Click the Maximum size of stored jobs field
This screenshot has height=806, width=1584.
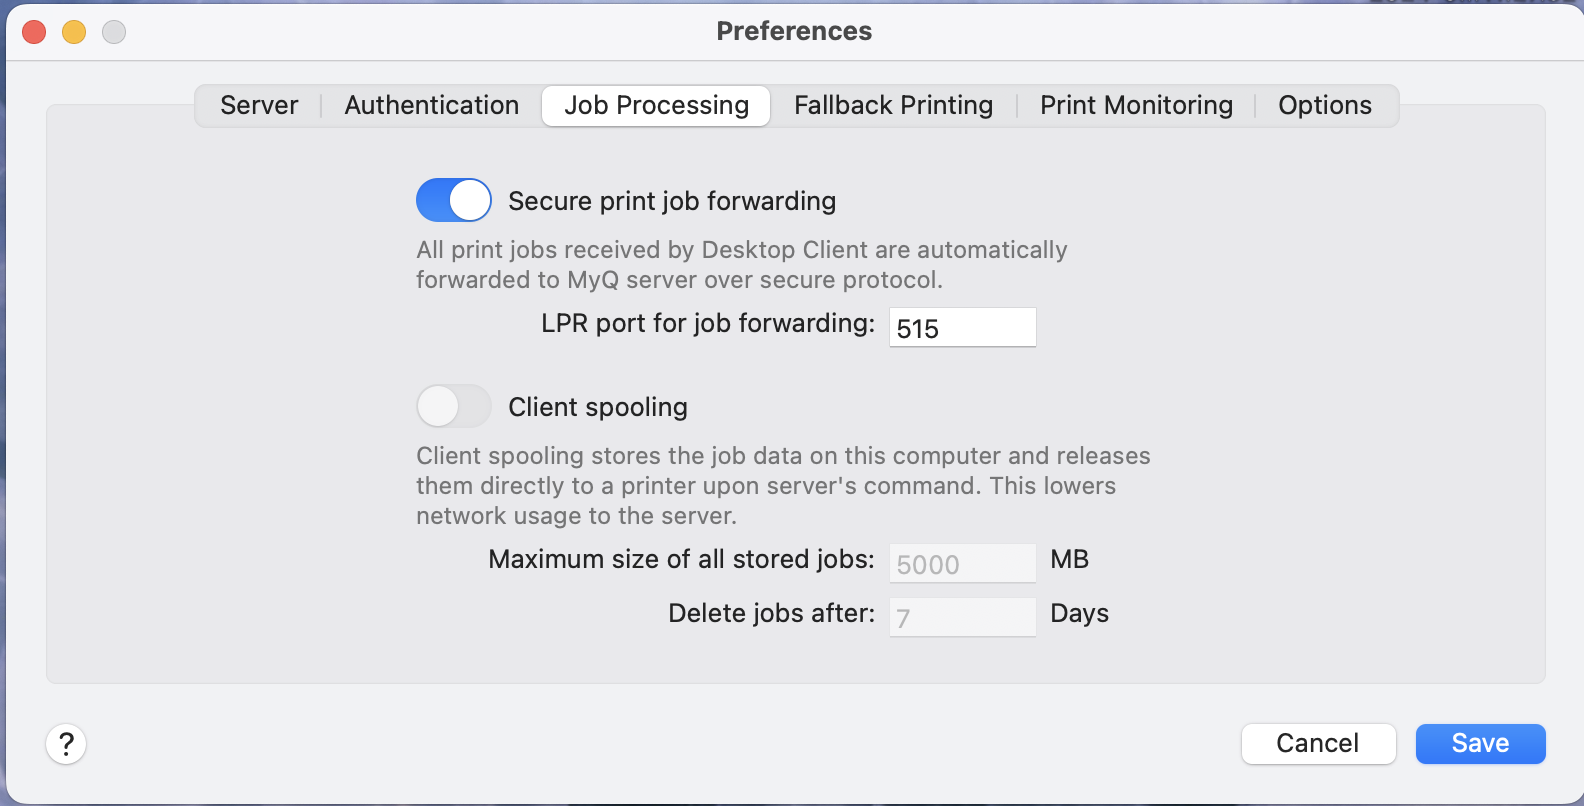click(x=962, y=564)
